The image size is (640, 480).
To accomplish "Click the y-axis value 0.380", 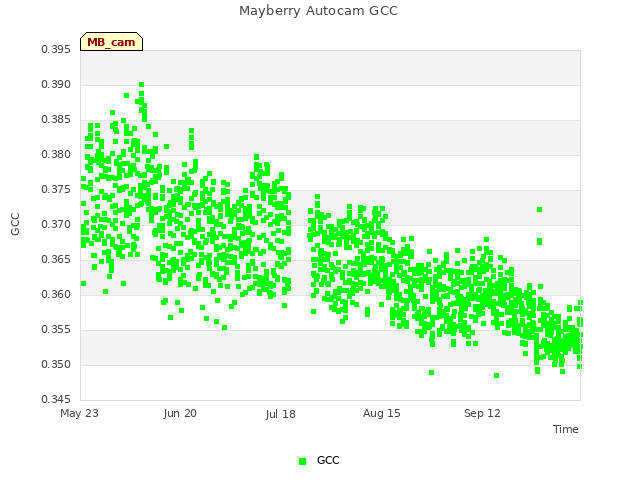I will (56, 154).
